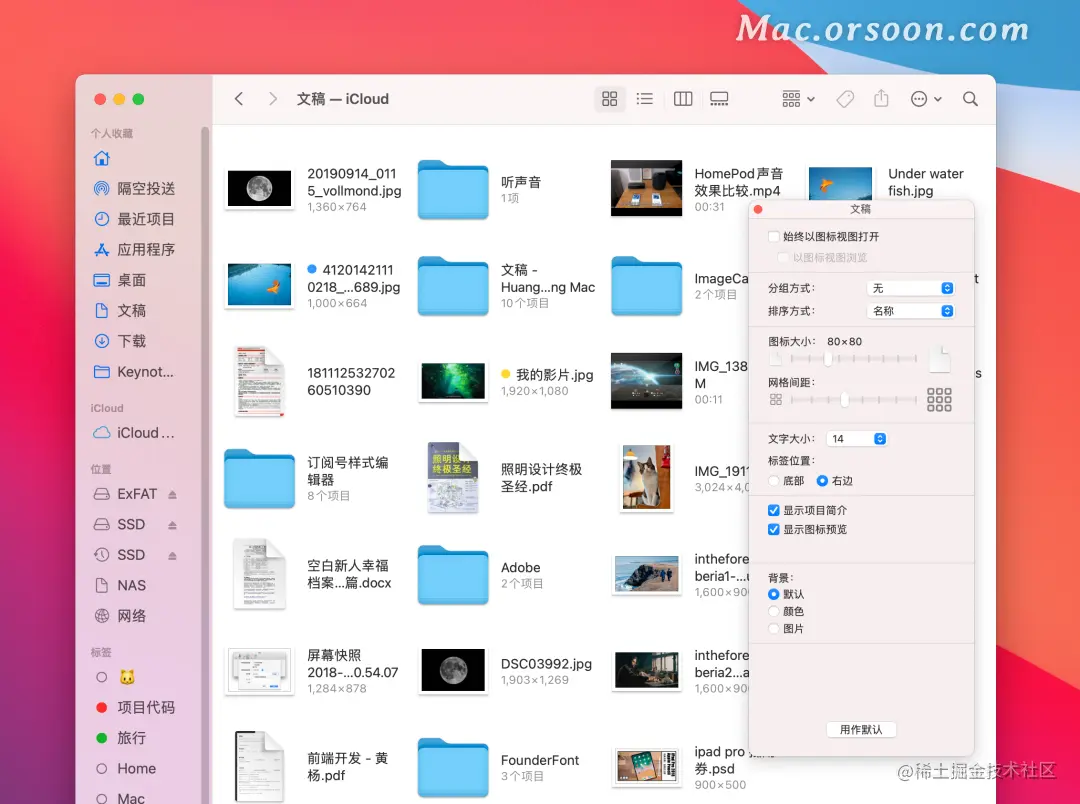The width and height of the screenshot is (1080, 804).
Task: Open the group-by toolbar menu
Action: (798, 99)
